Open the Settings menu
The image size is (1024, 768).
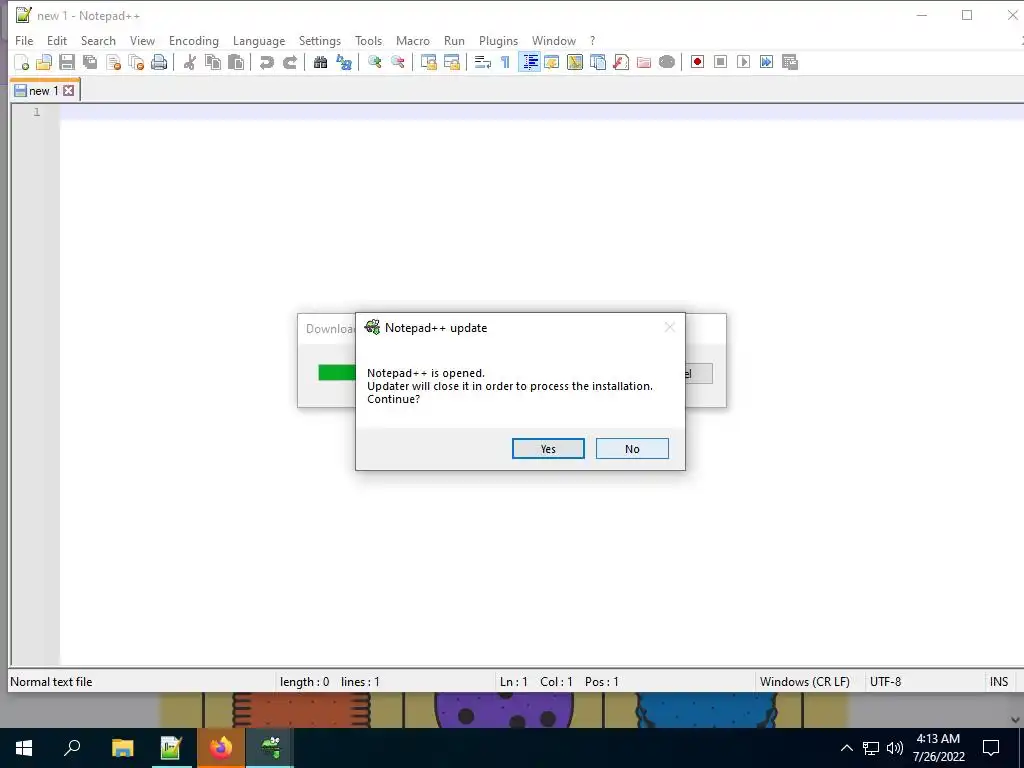click(320, 40)
